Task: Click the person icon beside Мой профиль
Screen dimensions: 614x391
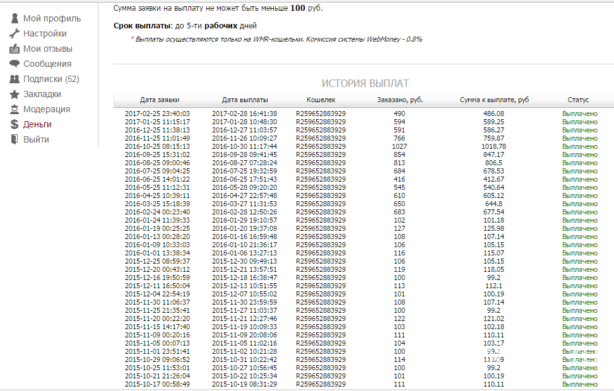Action: (x=14, y=18)
